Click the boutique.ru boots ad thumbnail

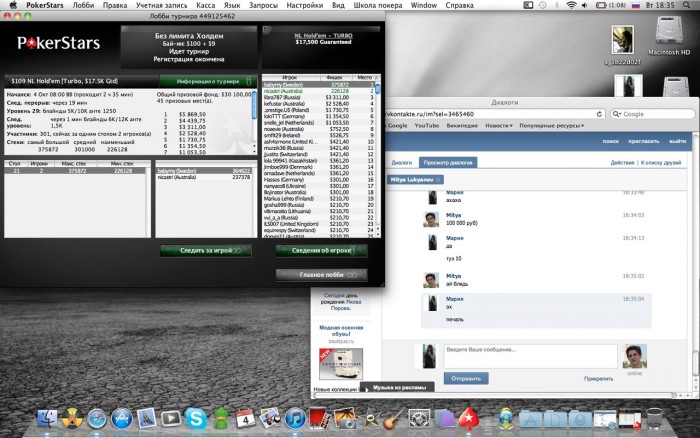pyautogui.click(x=341, y=364)
